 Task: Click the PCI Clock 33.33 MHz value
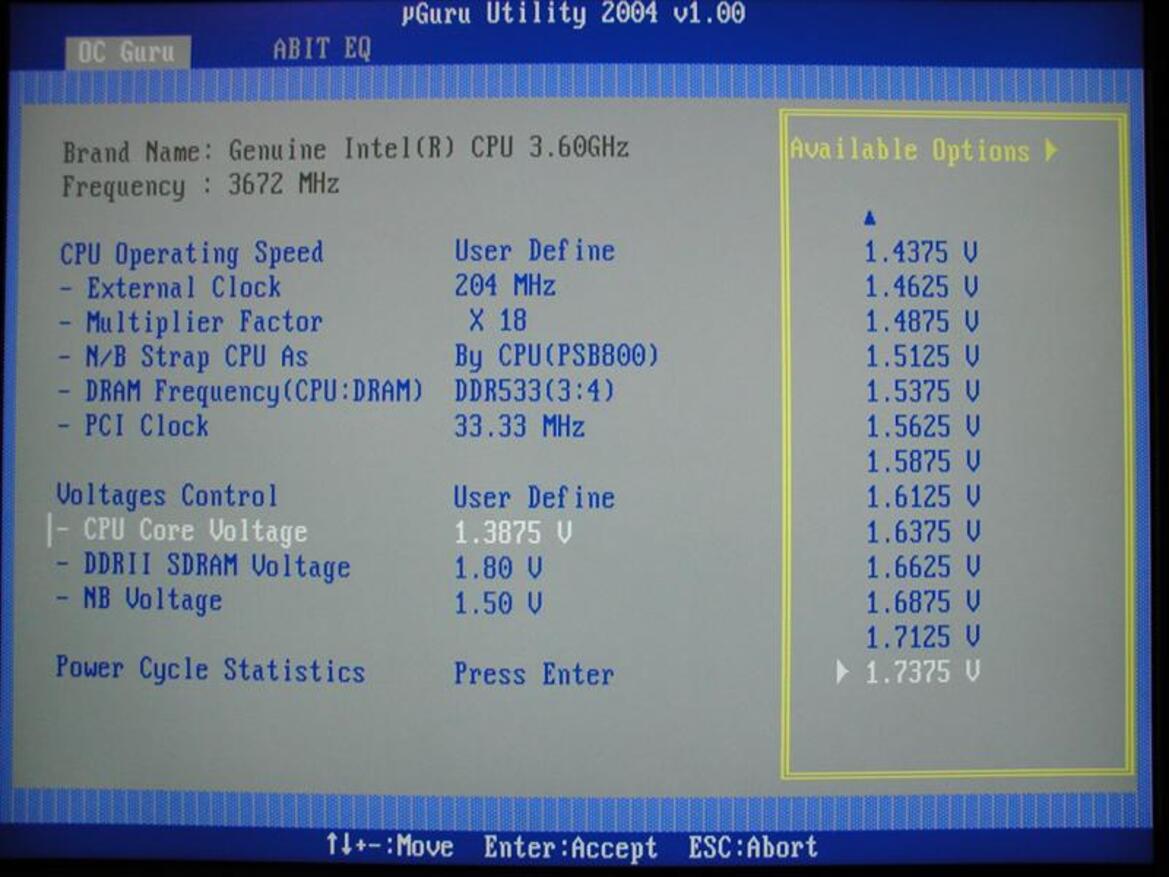coord(519,427)
